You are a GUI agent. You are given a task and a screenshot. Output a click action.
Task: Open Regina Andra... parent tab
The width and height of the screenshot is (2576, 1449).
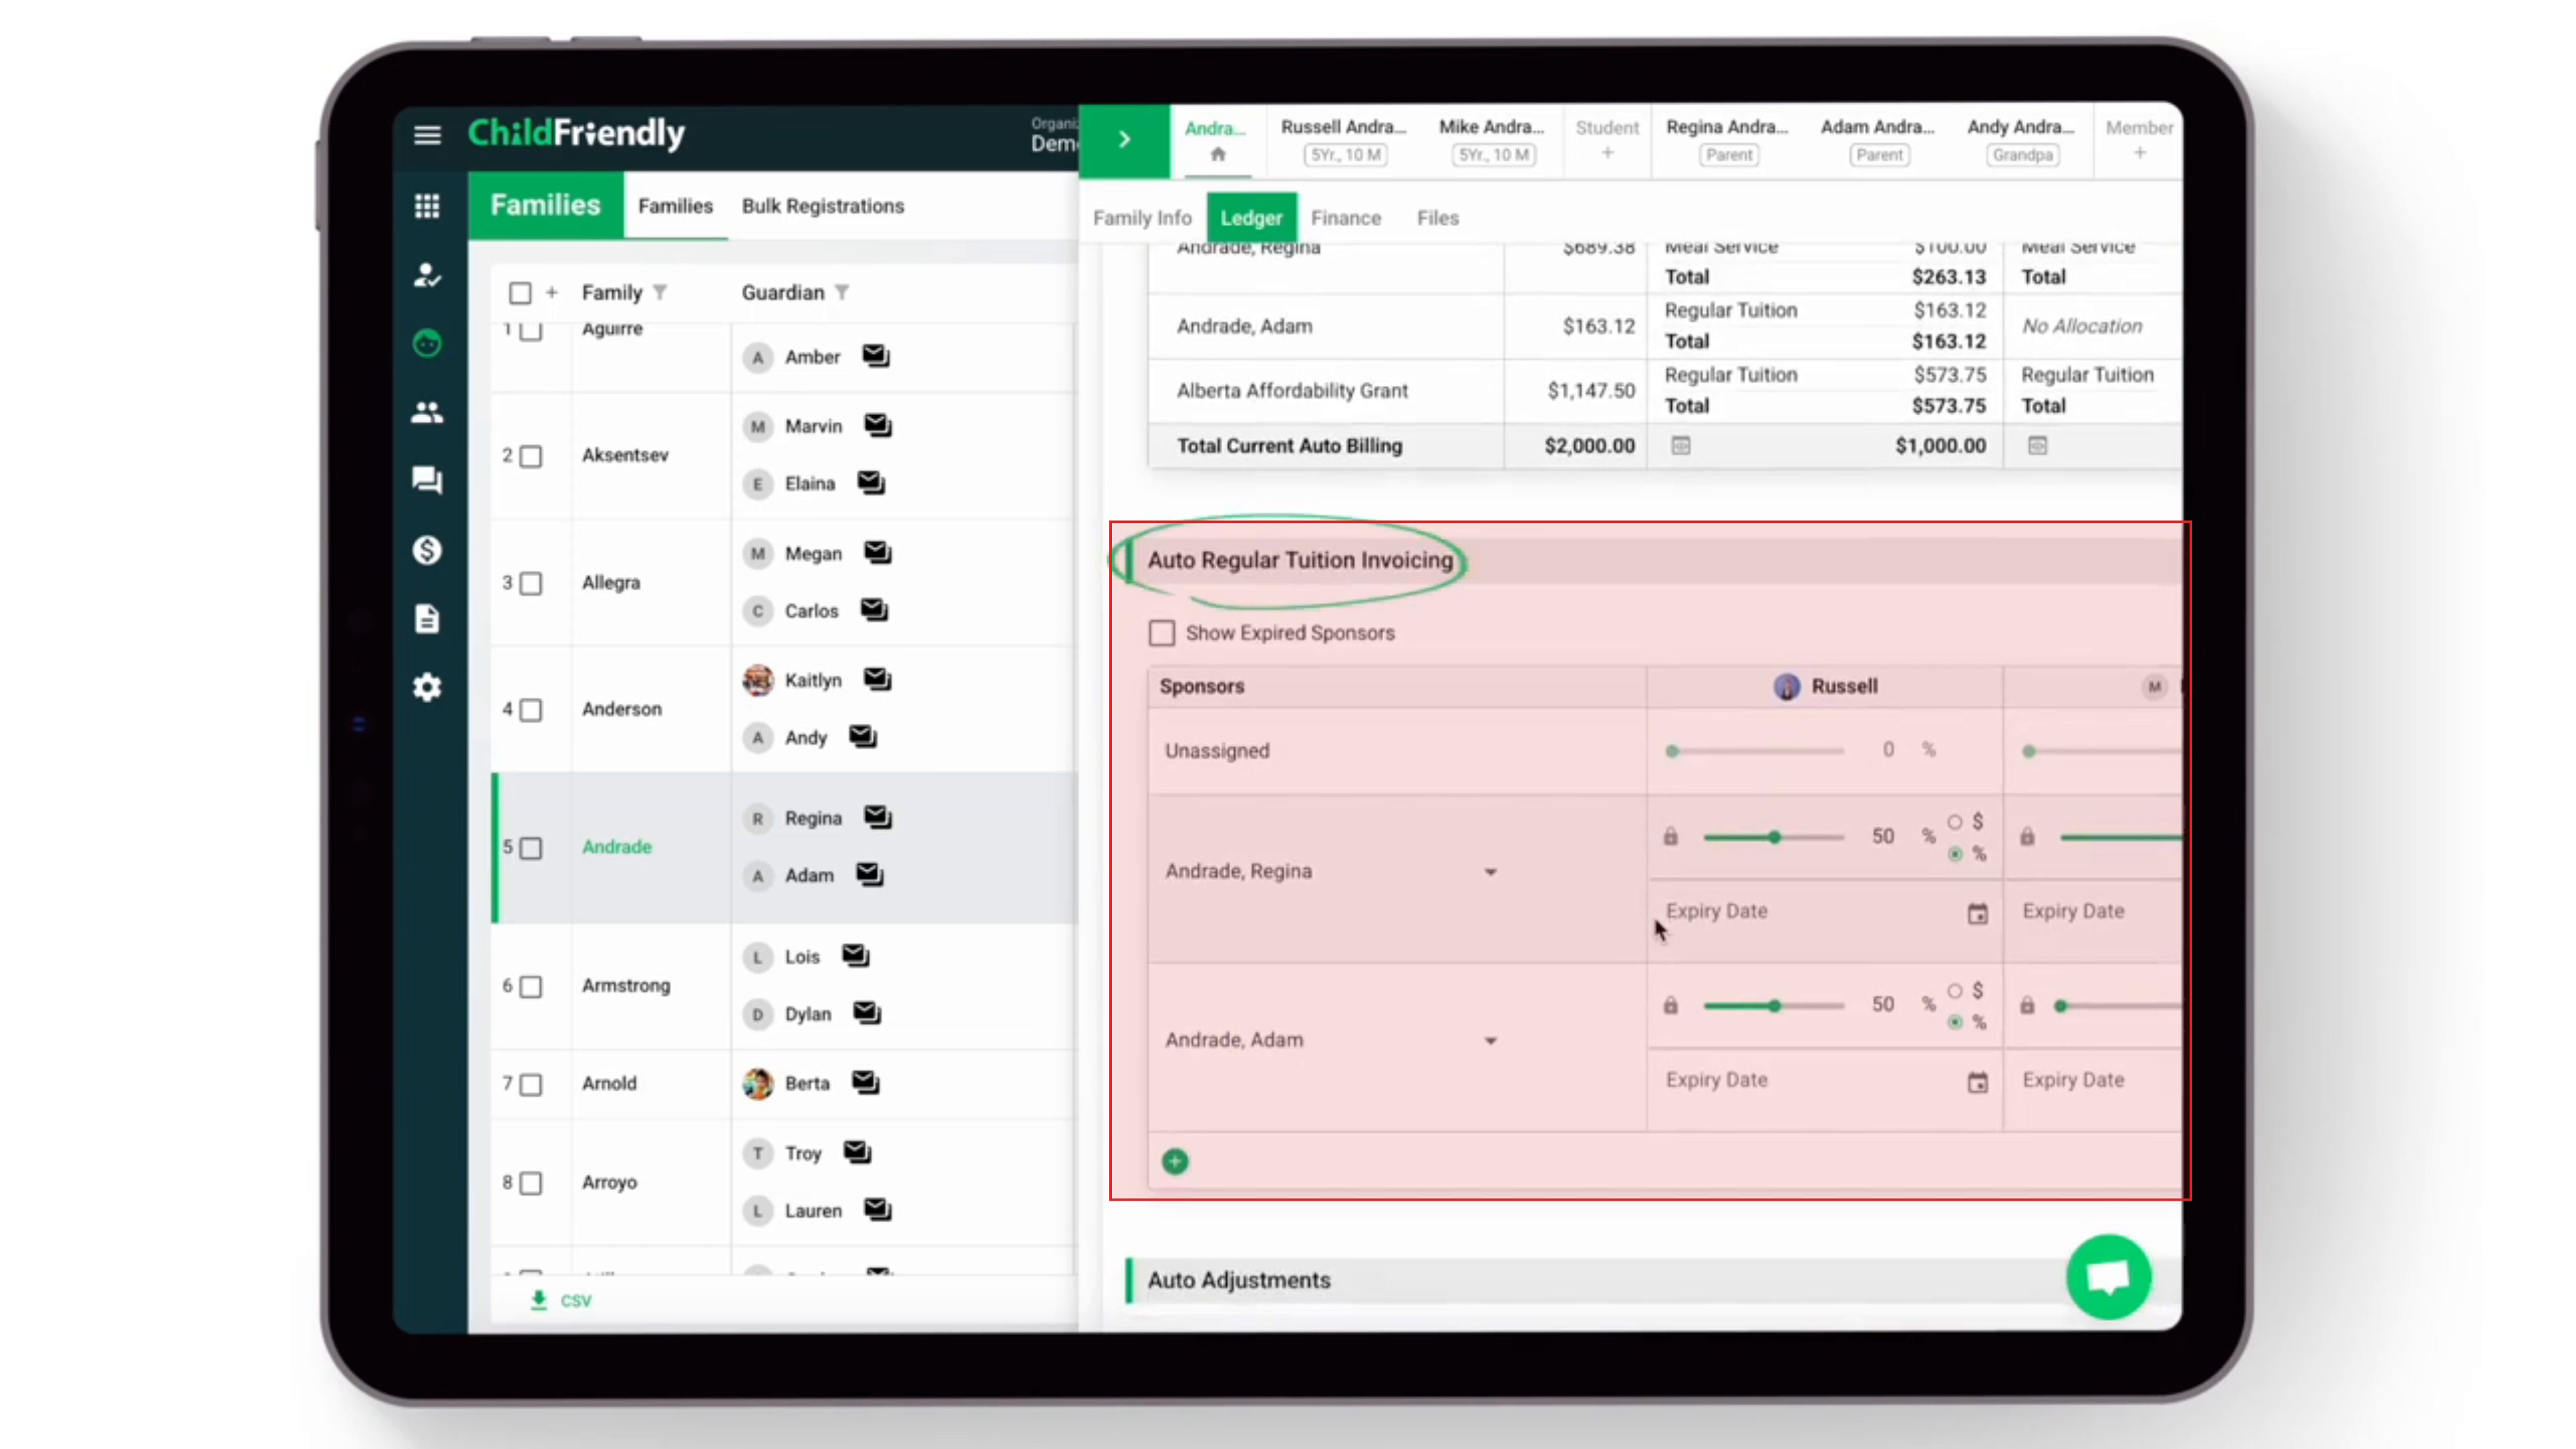(1727, 140)
